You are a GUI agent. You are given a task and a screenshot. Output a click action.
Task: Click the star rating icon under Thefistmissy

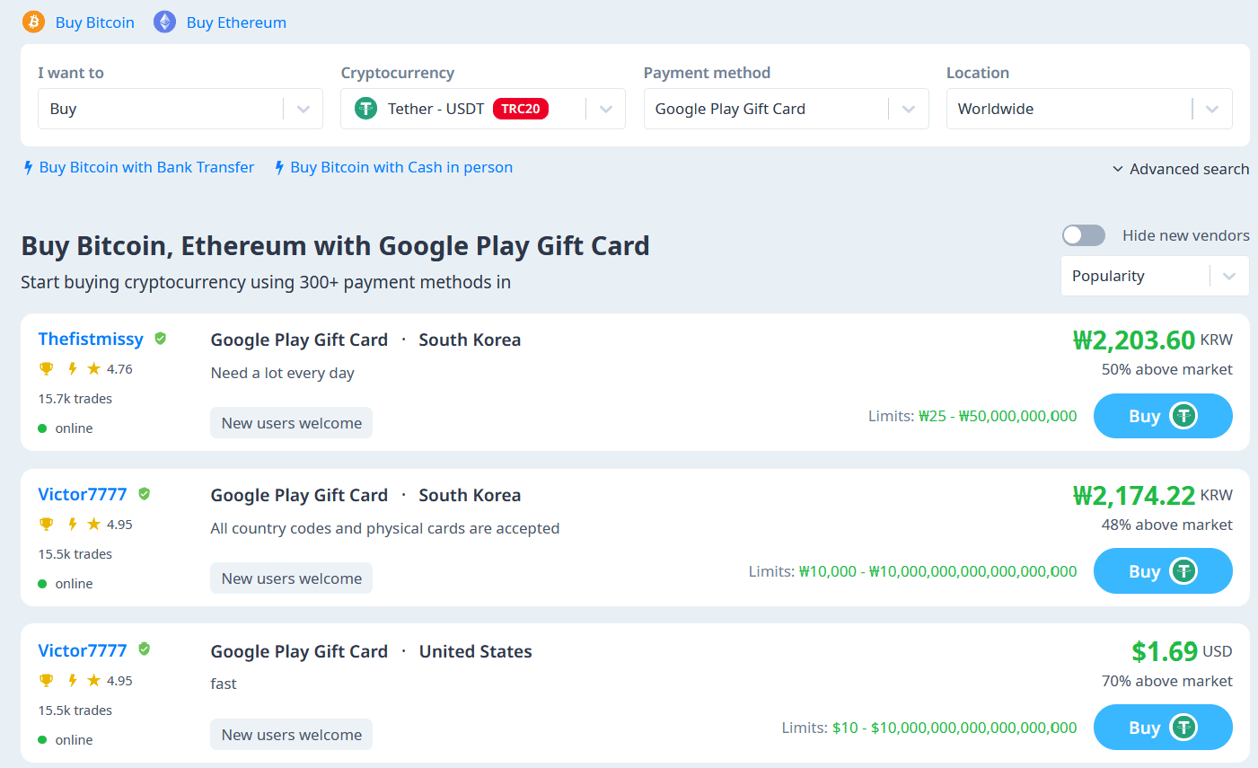coord(92,368)
